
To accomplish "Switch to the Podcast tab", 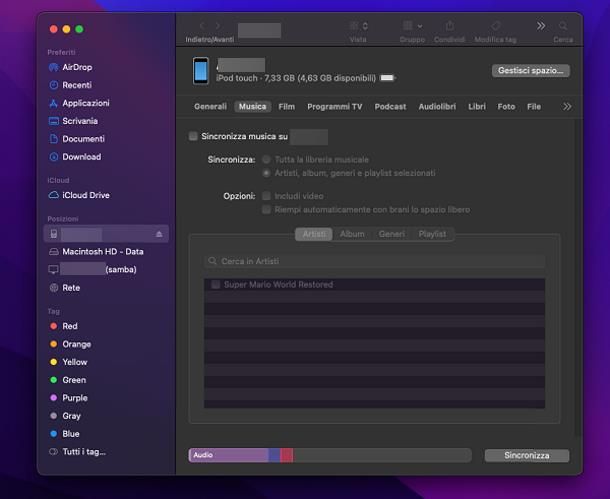I will [390, 106].
